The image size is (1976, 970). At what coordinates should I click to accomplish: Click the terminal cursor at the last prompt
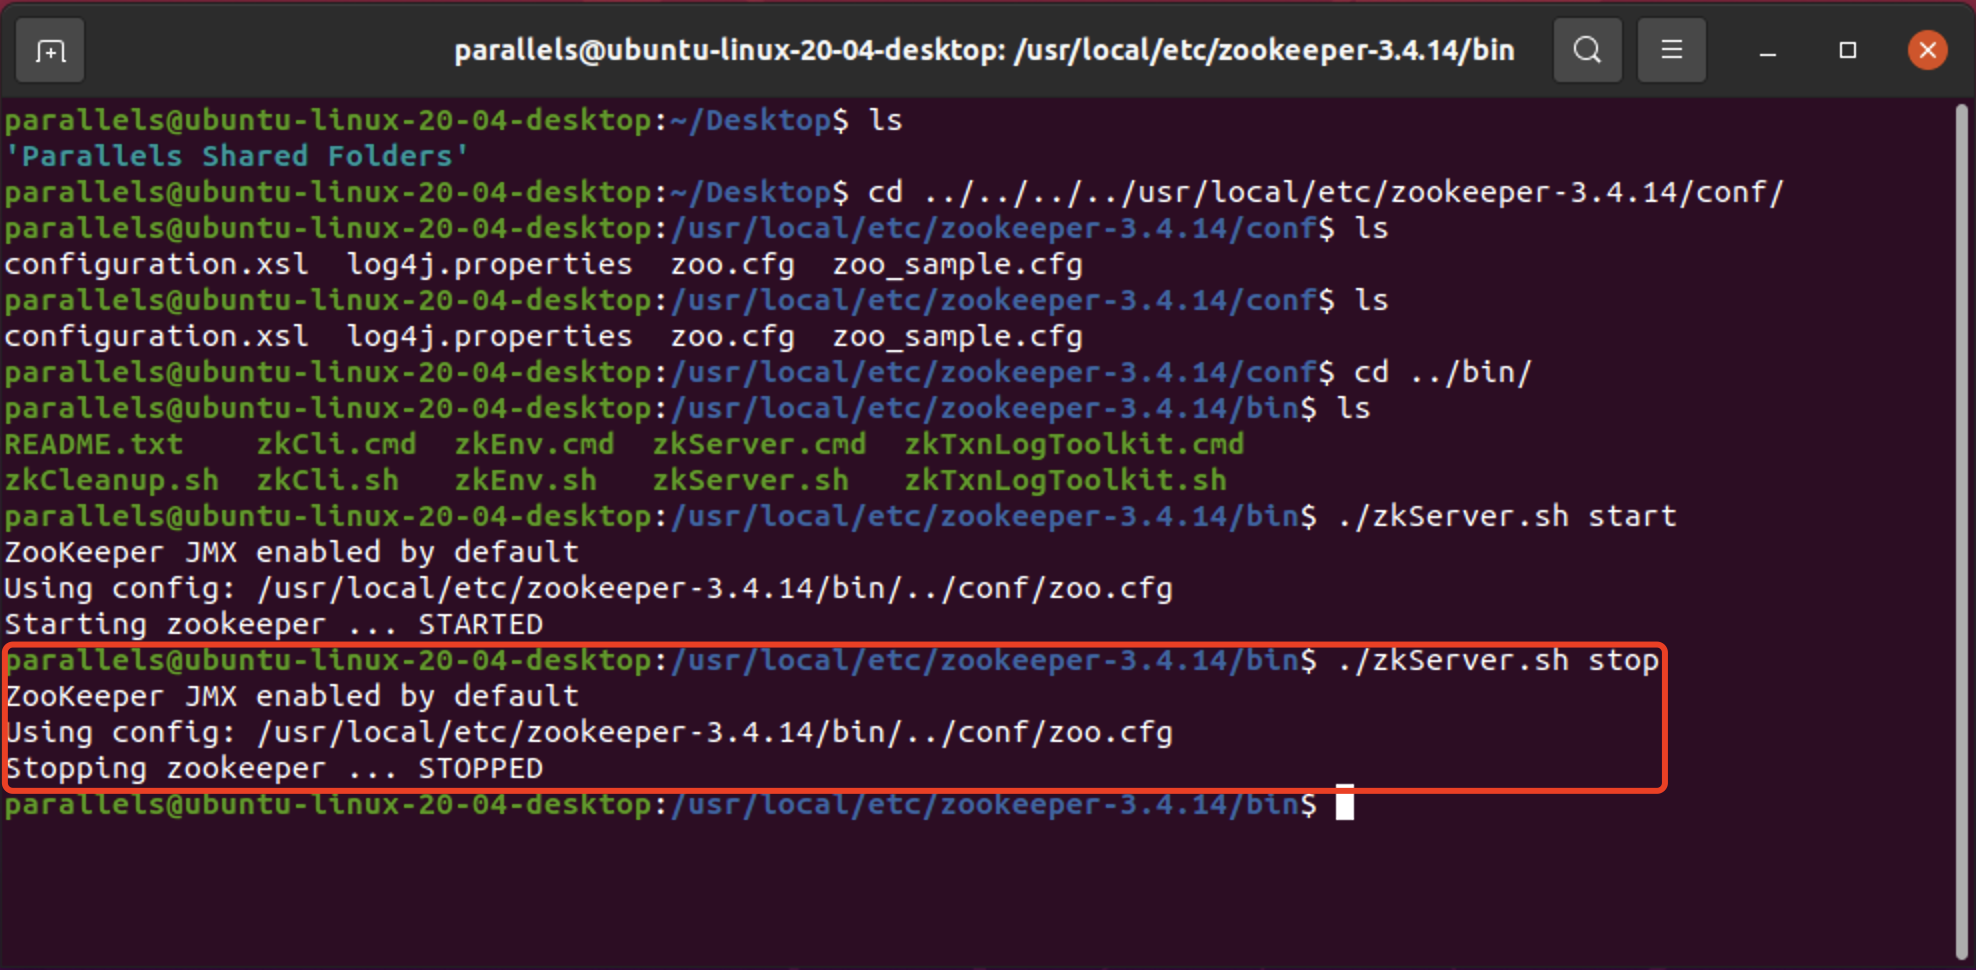tap(1345, 803)
